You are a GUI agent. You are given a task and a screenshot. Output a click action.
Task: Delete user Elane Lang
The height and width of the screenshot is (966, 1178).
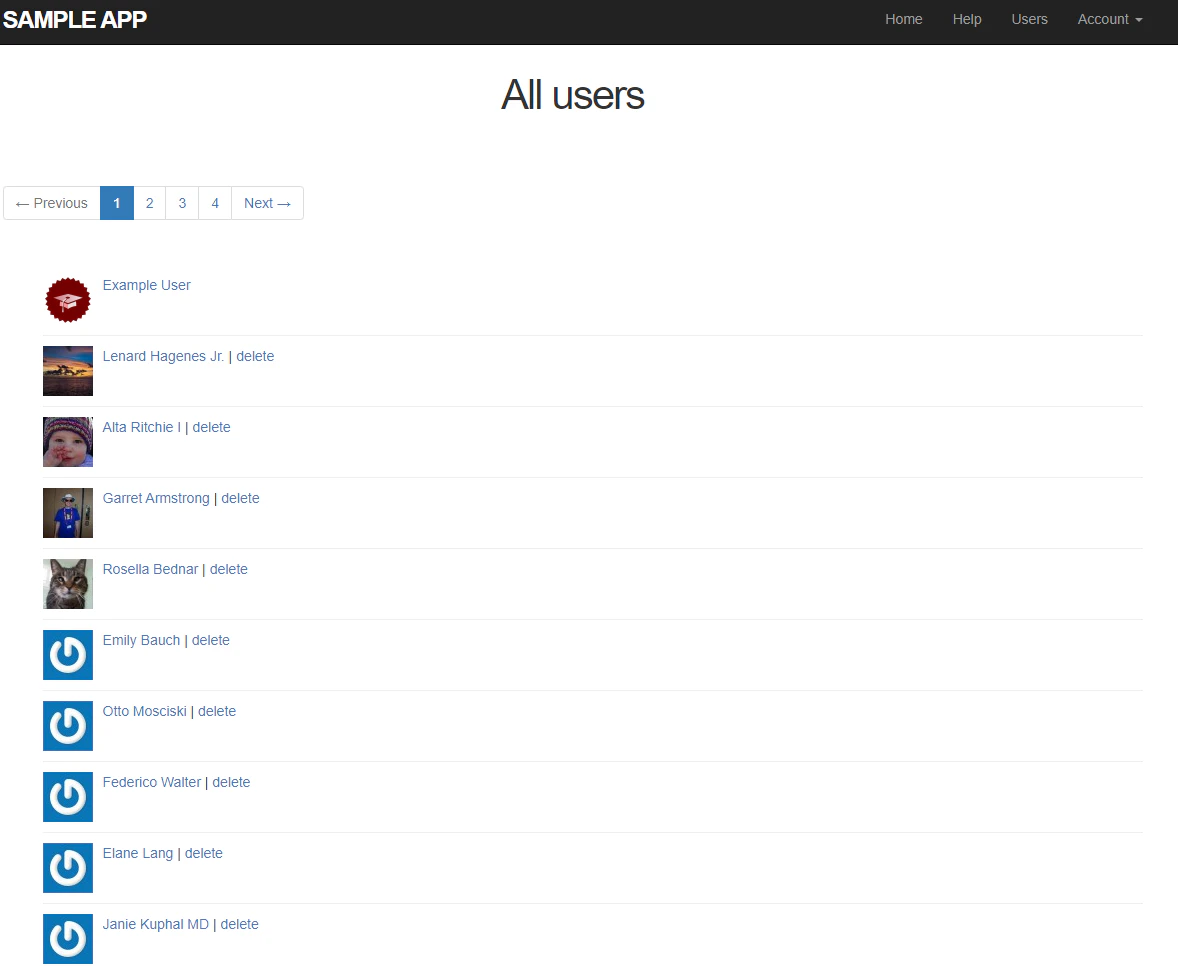coord(204,853)
